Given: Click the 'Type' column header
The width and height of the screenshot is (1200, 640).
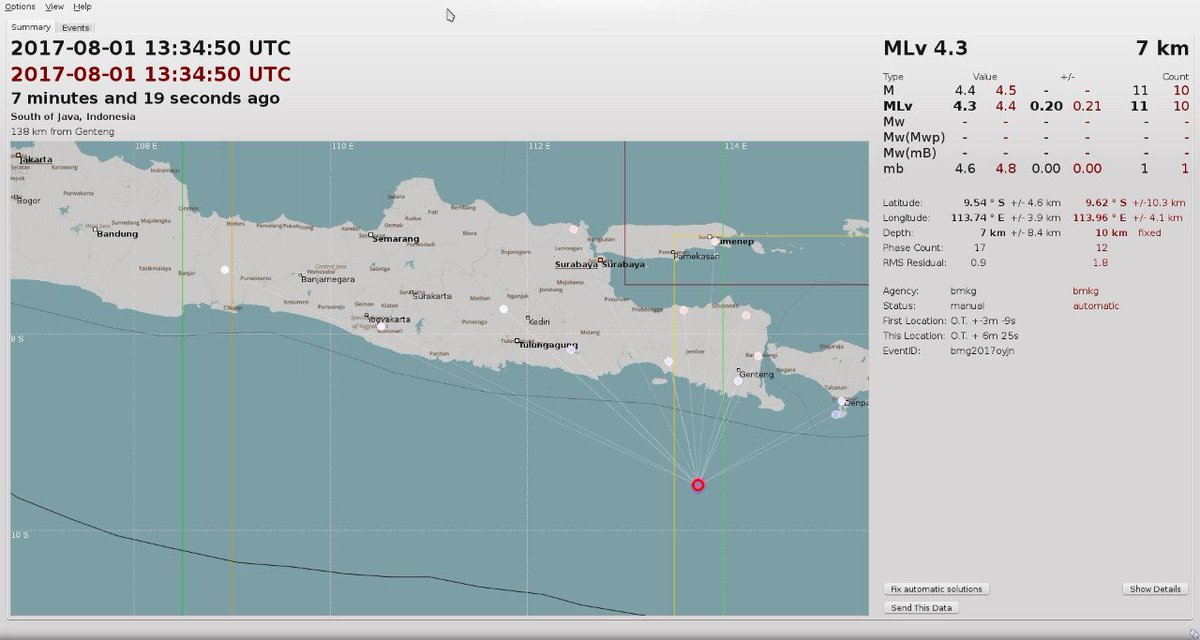Looking at the screenshot, I should (893, 76).
